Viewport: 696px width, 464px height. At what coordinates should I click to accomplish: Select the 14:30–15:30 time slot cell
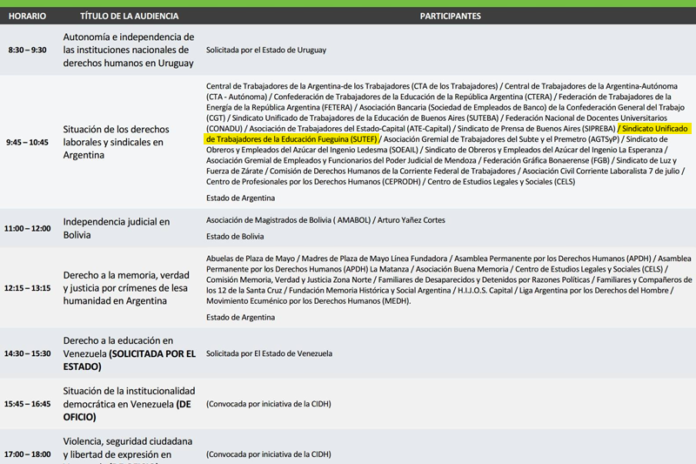point(28,354)
